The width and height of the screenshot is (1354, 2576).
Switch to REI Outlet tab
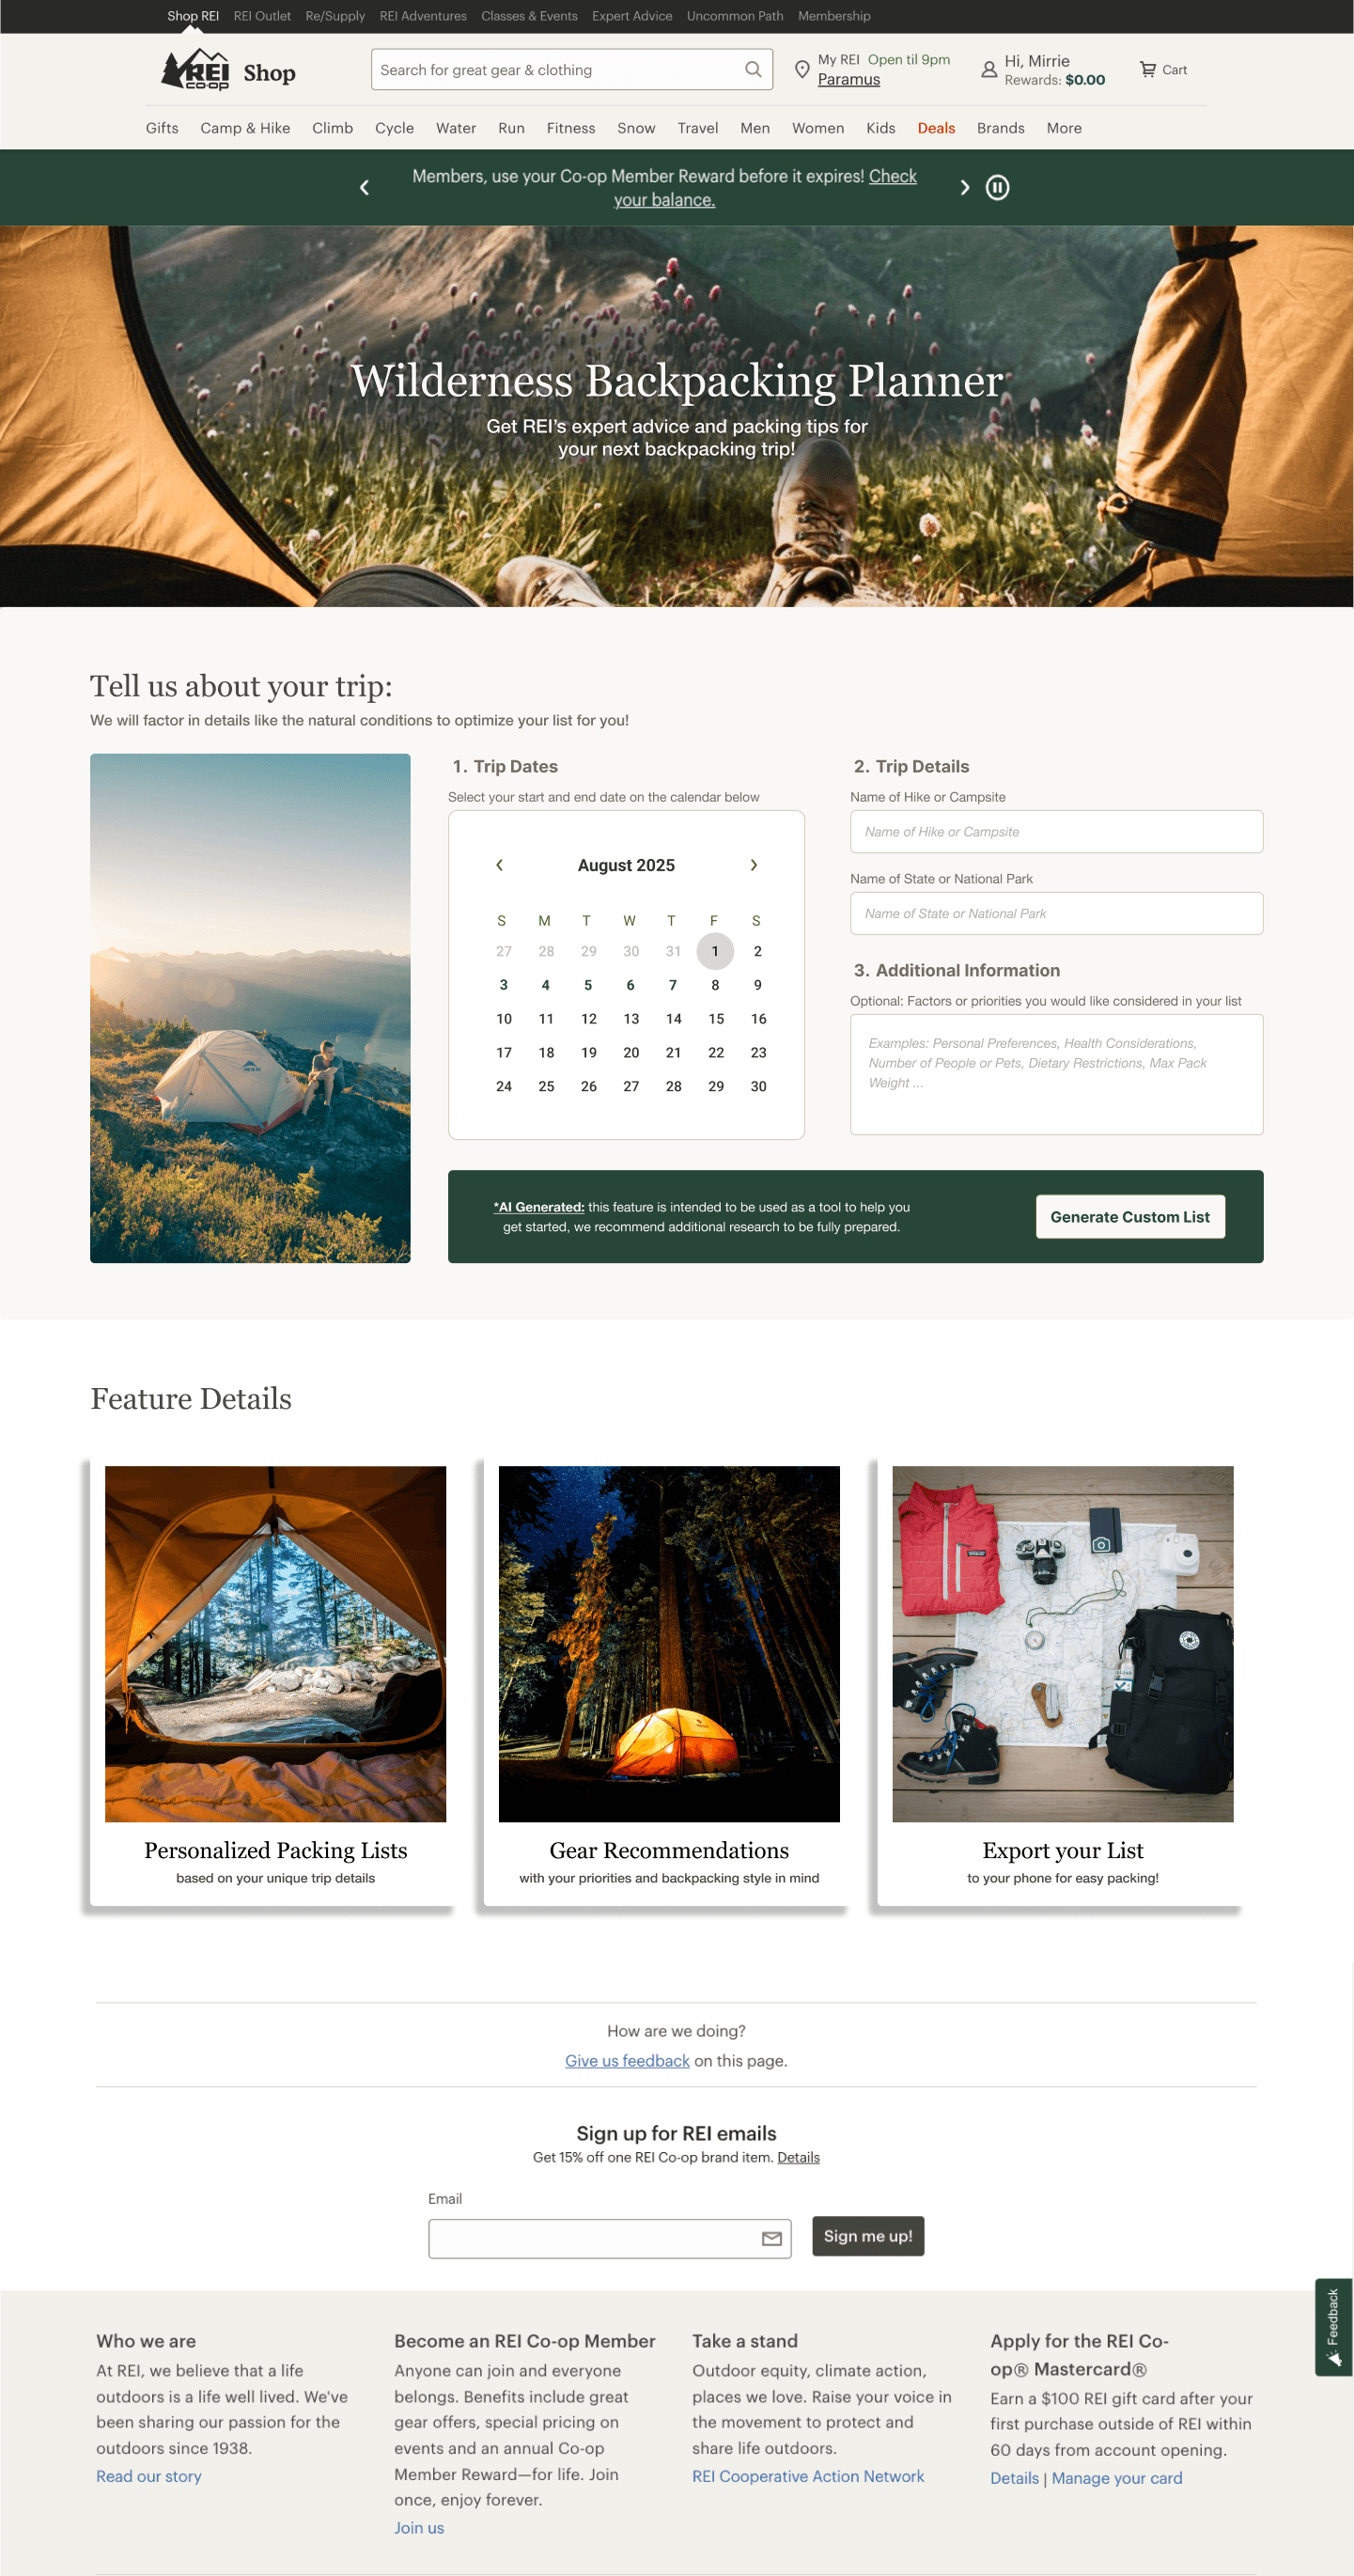click(262, 16)
